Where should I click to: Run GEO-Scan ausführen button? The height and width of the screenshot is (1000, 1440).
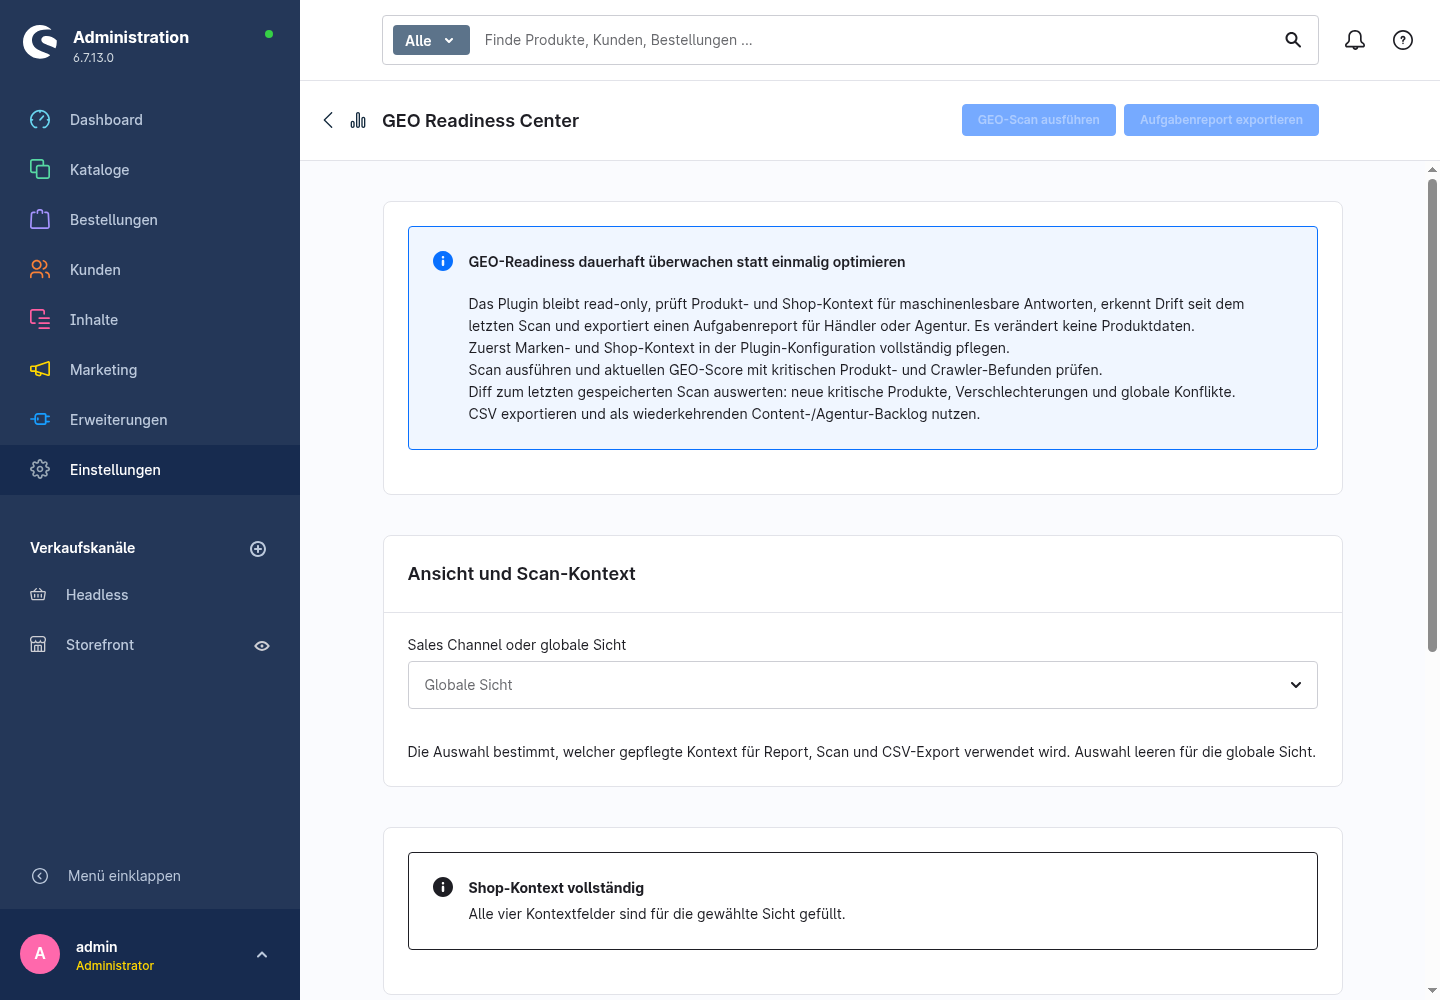[x=1039, y=120]
